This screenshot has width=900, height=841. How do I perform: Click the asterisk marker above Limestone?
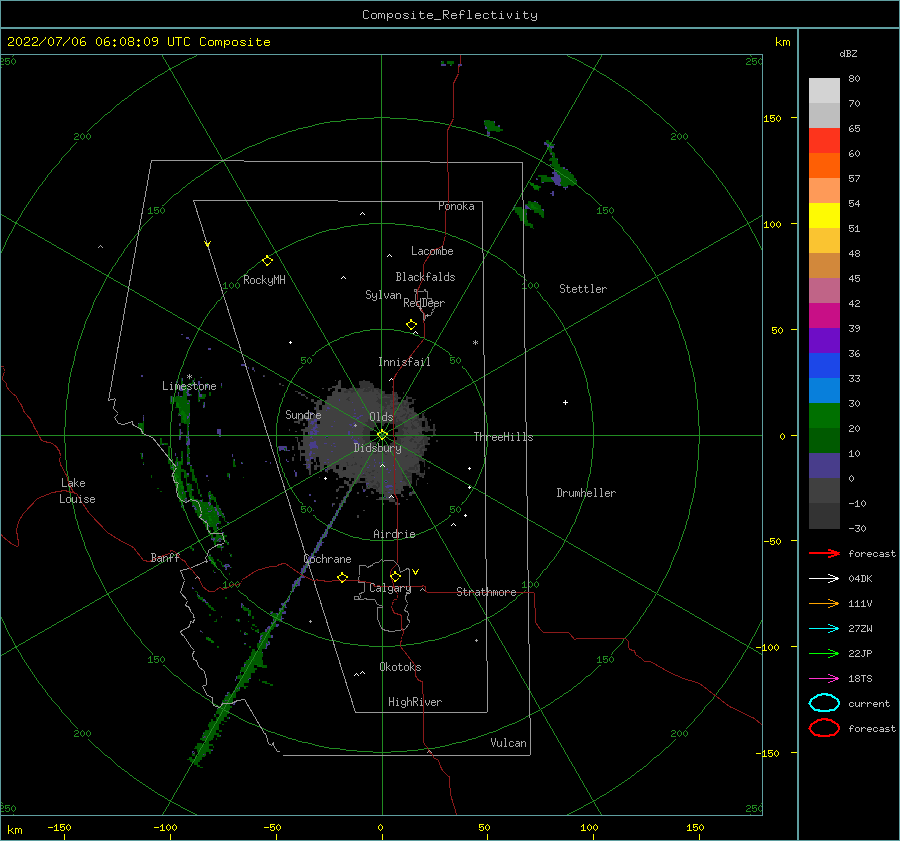coord(189,377)
